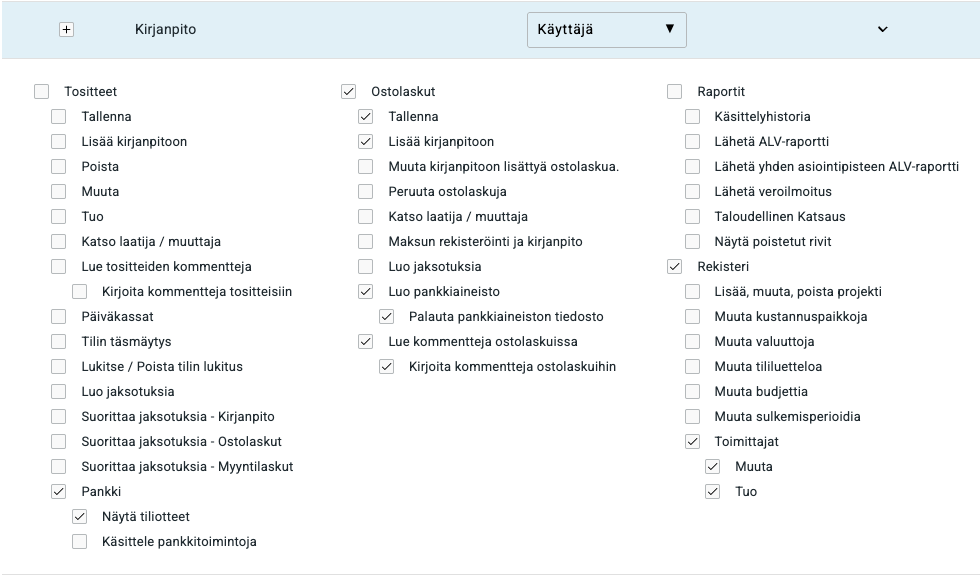Enable Käsittele pankkitoimintoja checkbox

pos(80,542)
